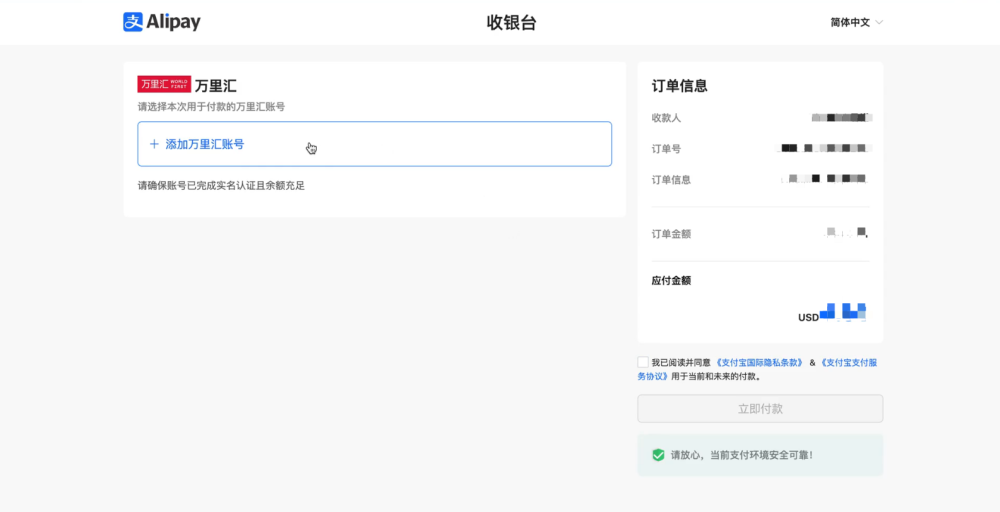
Task: Select the 添加万里汇账号 text label
Action: pyautogui.click(x=205, y=144)
